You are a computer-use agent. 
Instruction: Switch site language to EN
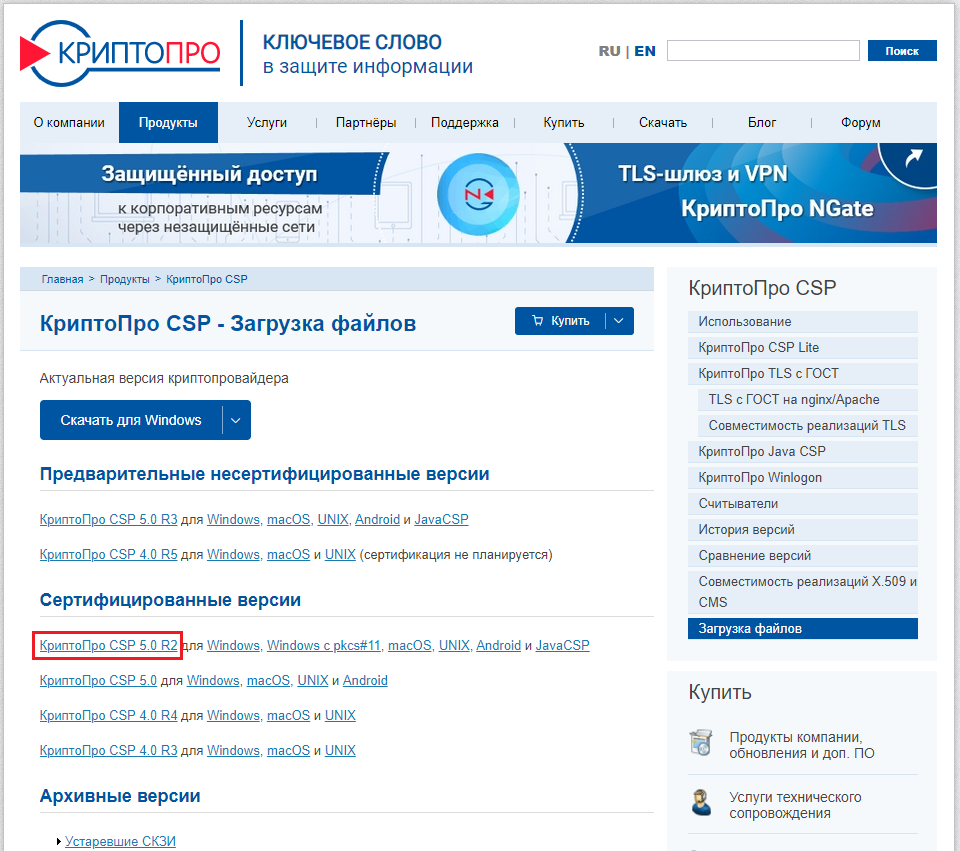click(645, 50)
